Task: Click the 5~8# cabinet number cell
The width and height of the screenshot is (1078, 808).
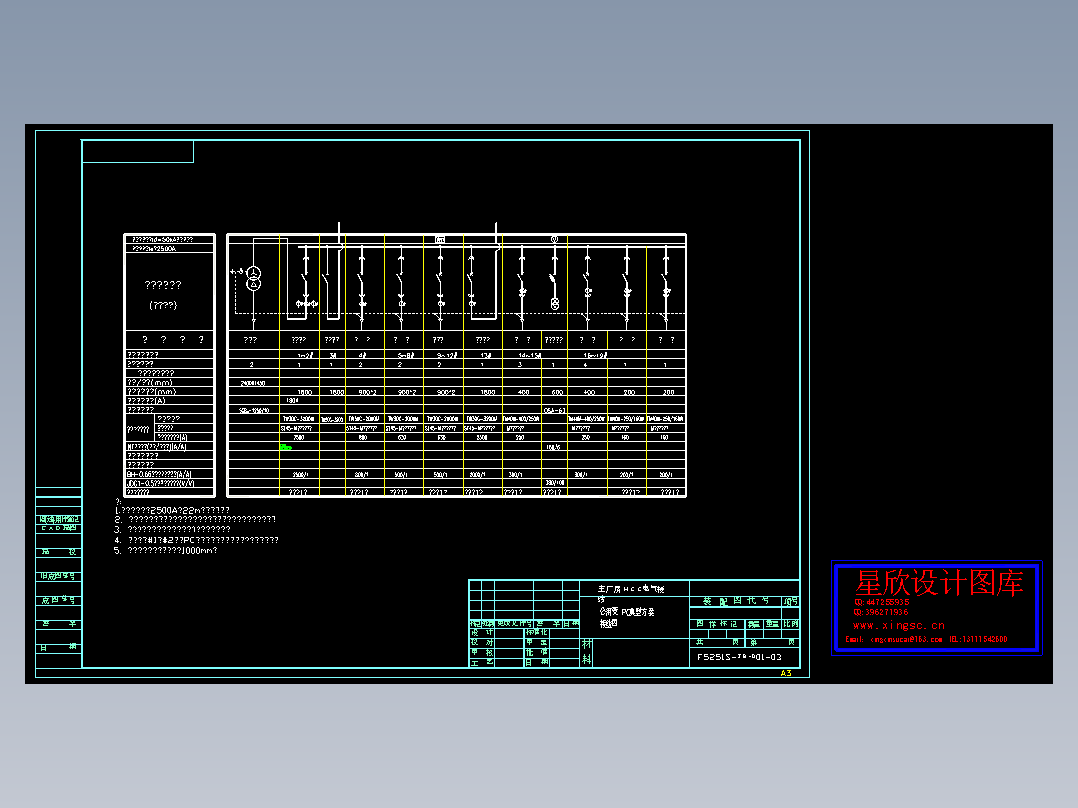Action: tap(406, 356)
